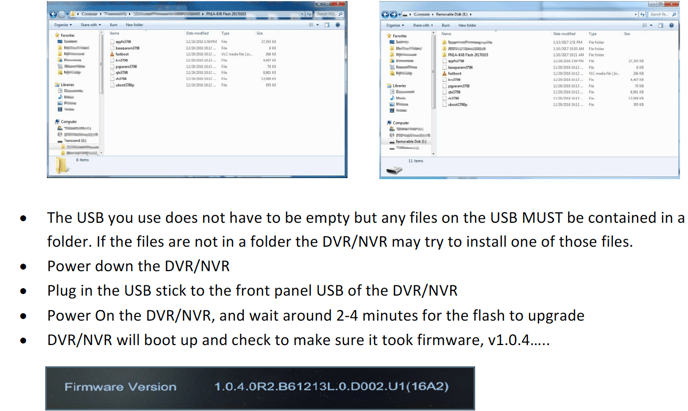Click the left window navigation pane scrollbar
688x411 pixels.
tap(102, 90)
